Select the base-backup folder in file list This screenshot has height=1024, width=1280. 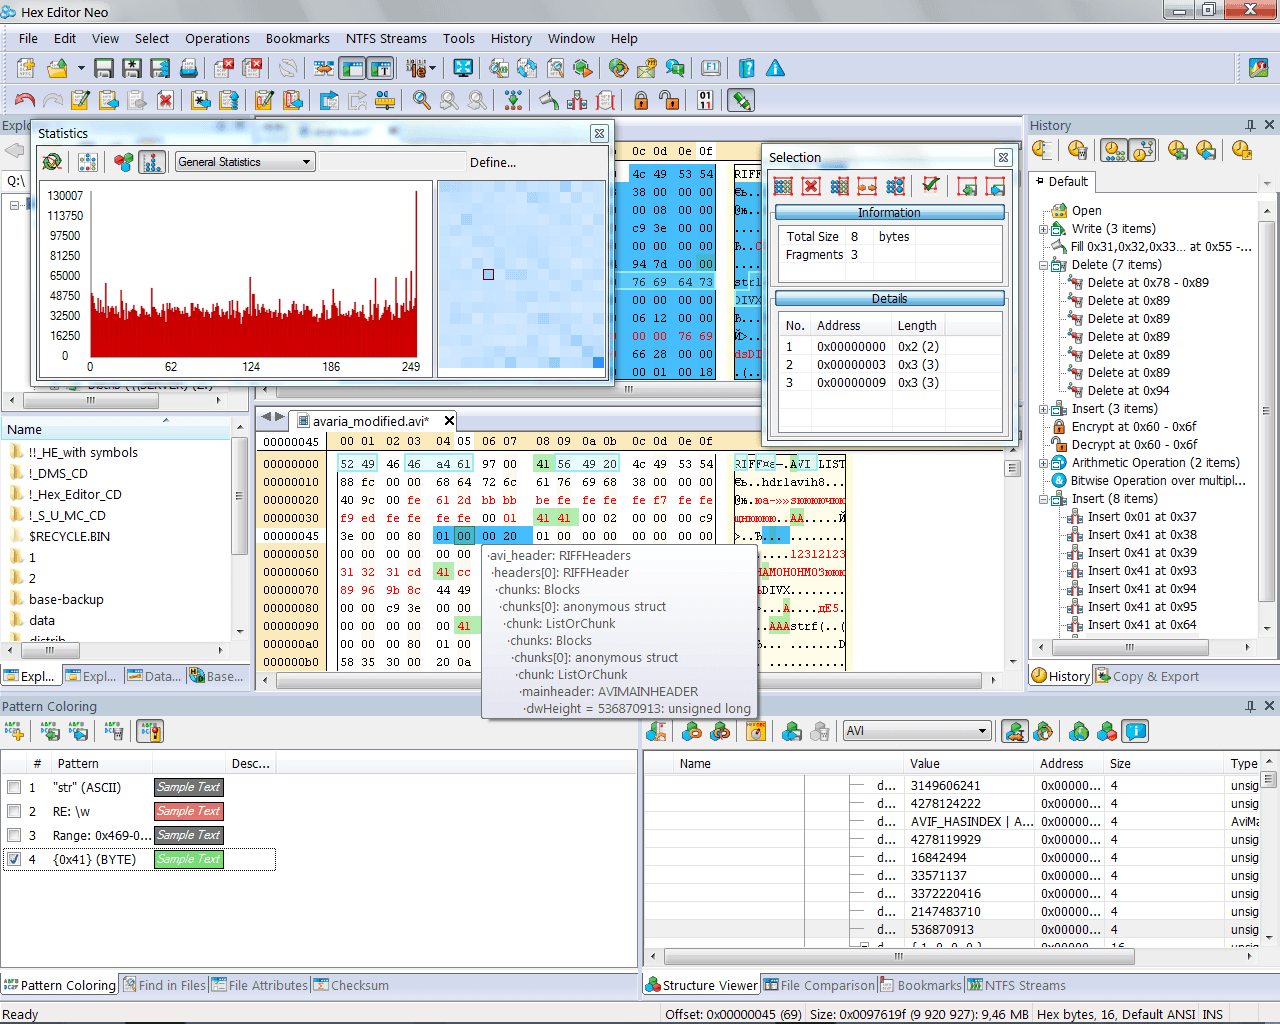click(66, 599)
